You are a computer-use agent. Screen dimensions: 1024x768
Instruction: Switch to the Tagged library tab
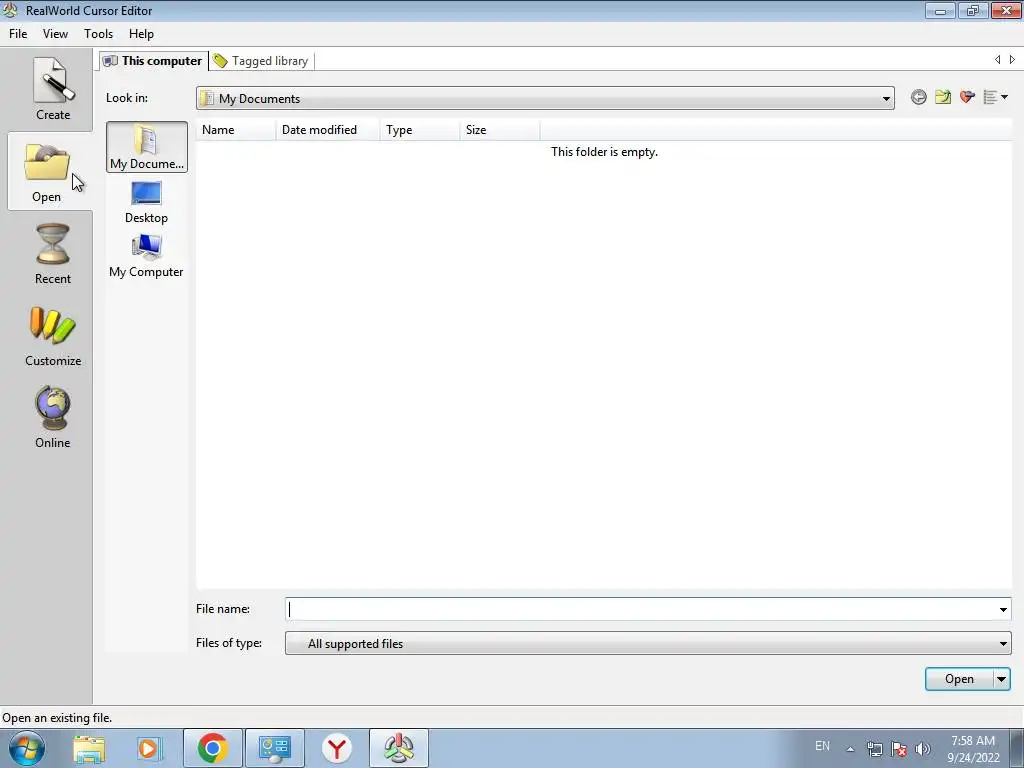[261, 61]
